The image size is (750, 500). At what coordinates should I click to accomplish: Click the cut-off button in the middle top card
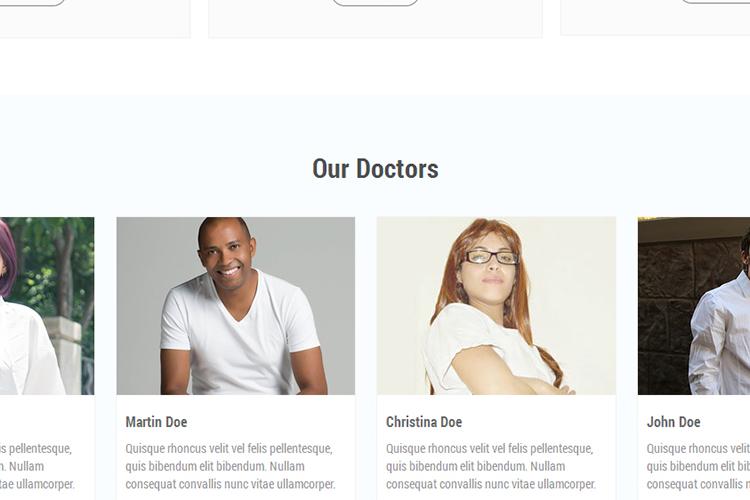tap(375, 2)
